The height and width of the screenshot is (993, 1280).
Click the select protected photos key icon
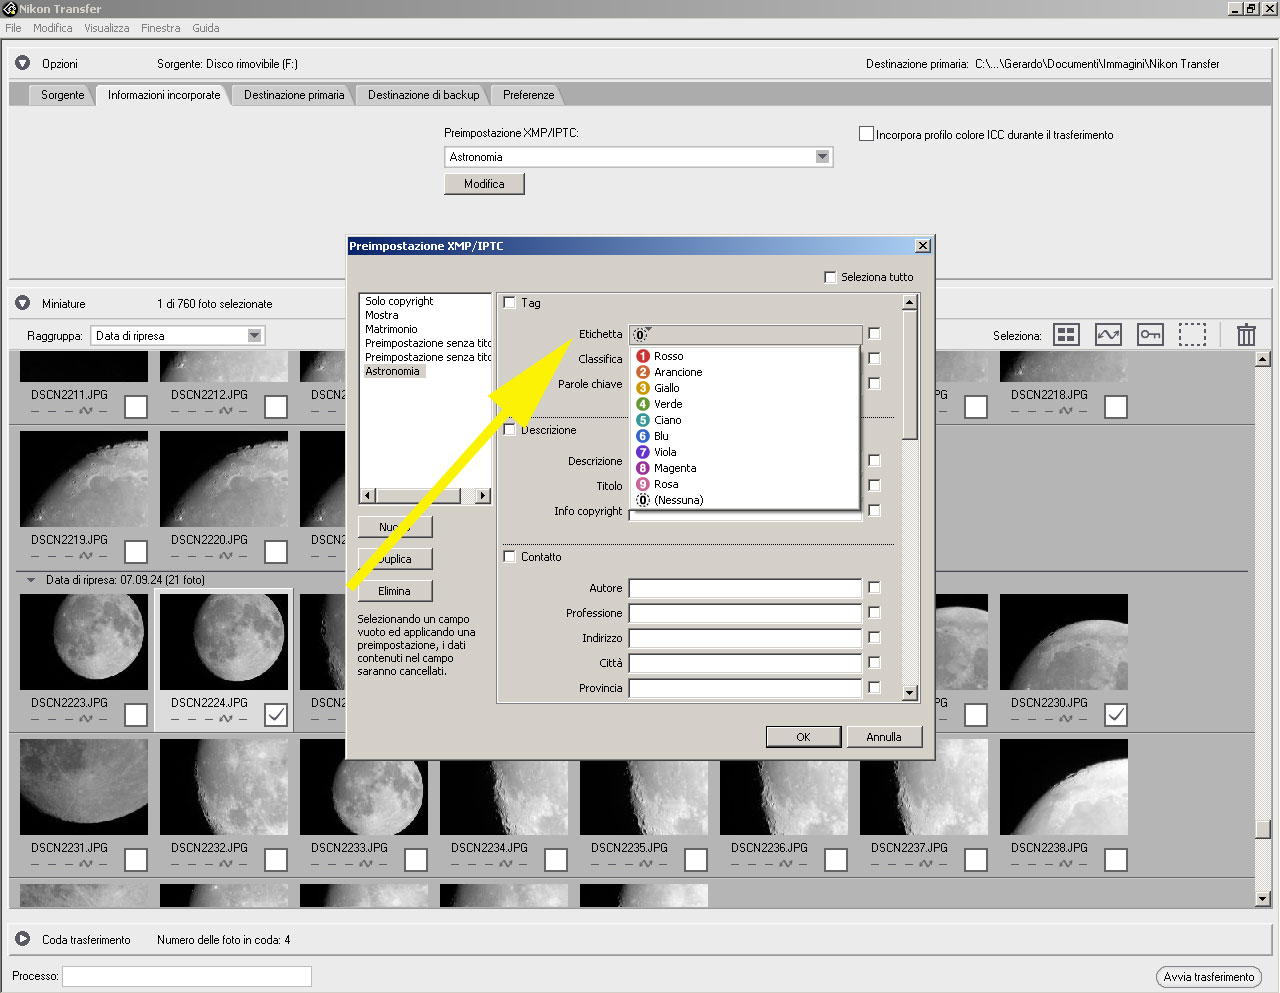coord(1150,335)
